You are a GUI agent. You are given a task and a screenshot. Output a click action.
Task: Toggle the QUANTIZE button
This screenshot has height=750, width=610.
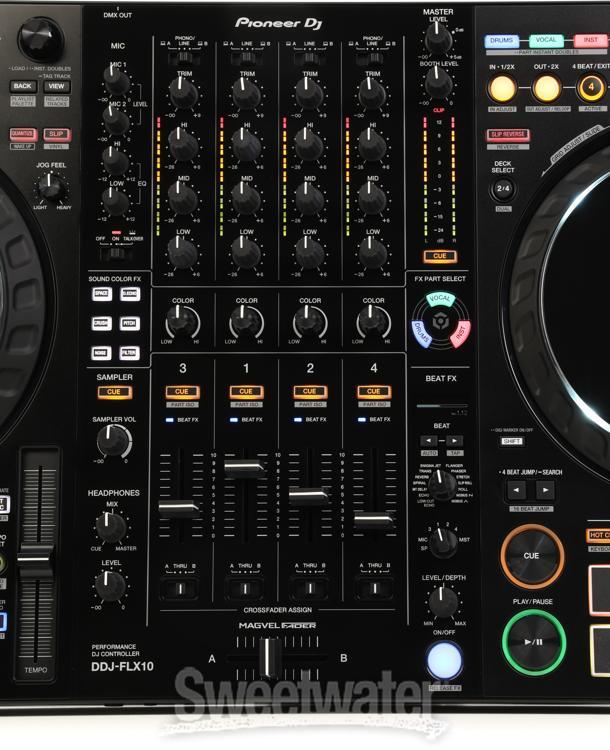[x=22, y=134]
